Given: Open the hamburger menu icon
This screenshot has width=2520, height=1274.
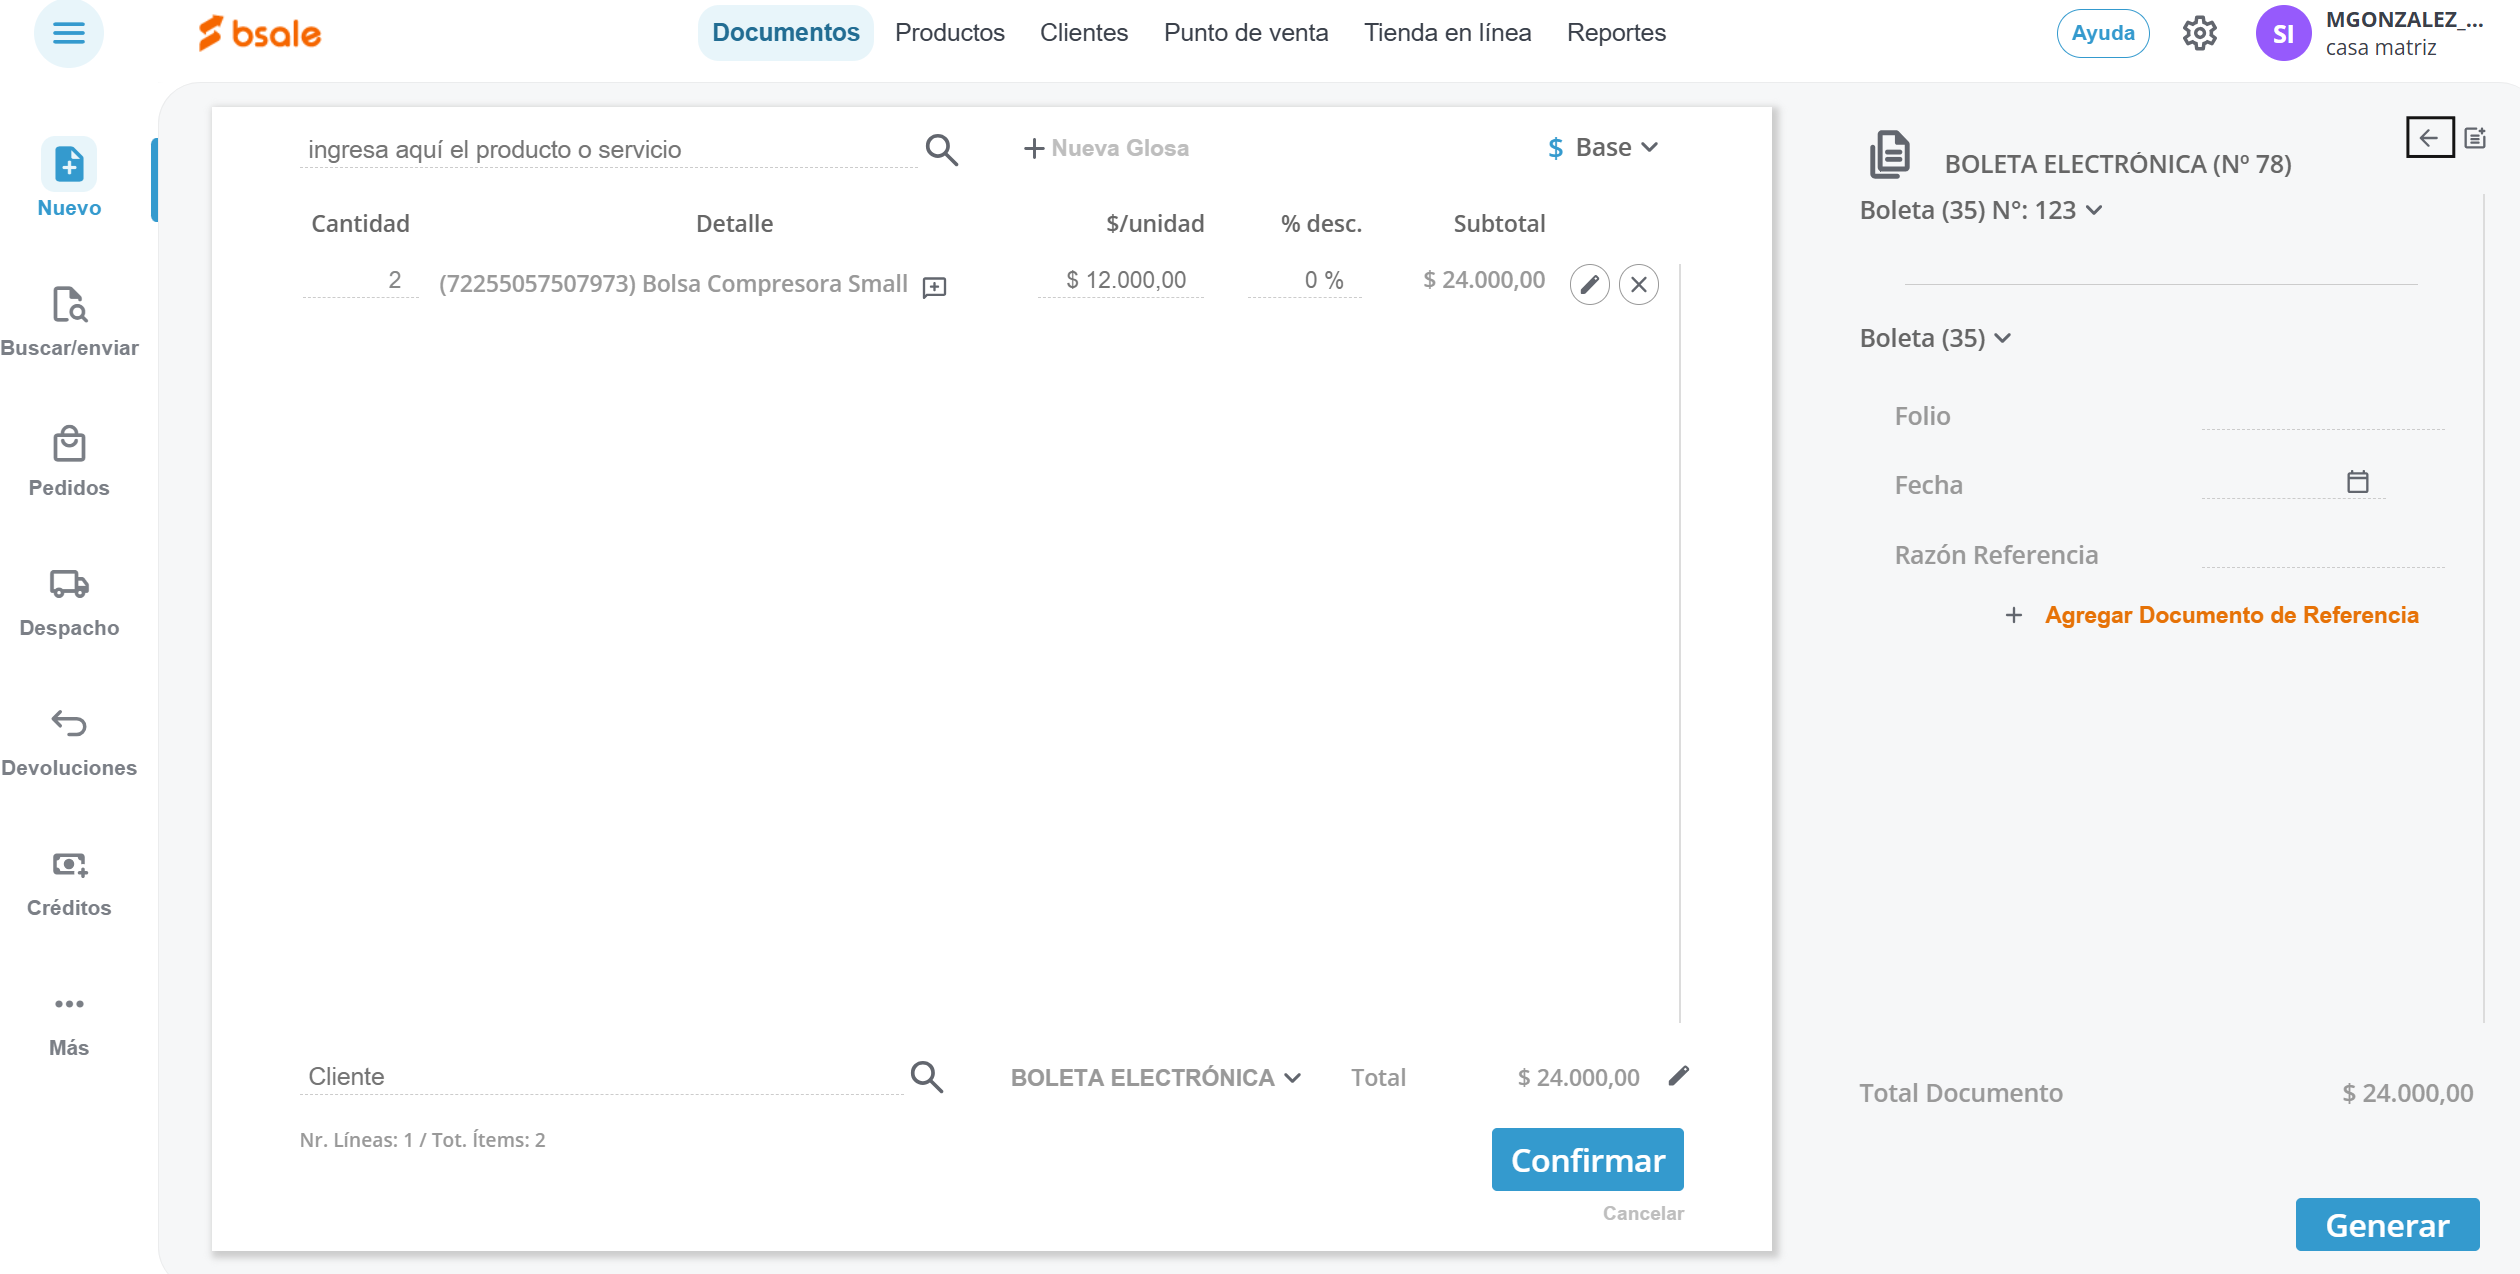Looking at the screenshot, I should (68, 34).
